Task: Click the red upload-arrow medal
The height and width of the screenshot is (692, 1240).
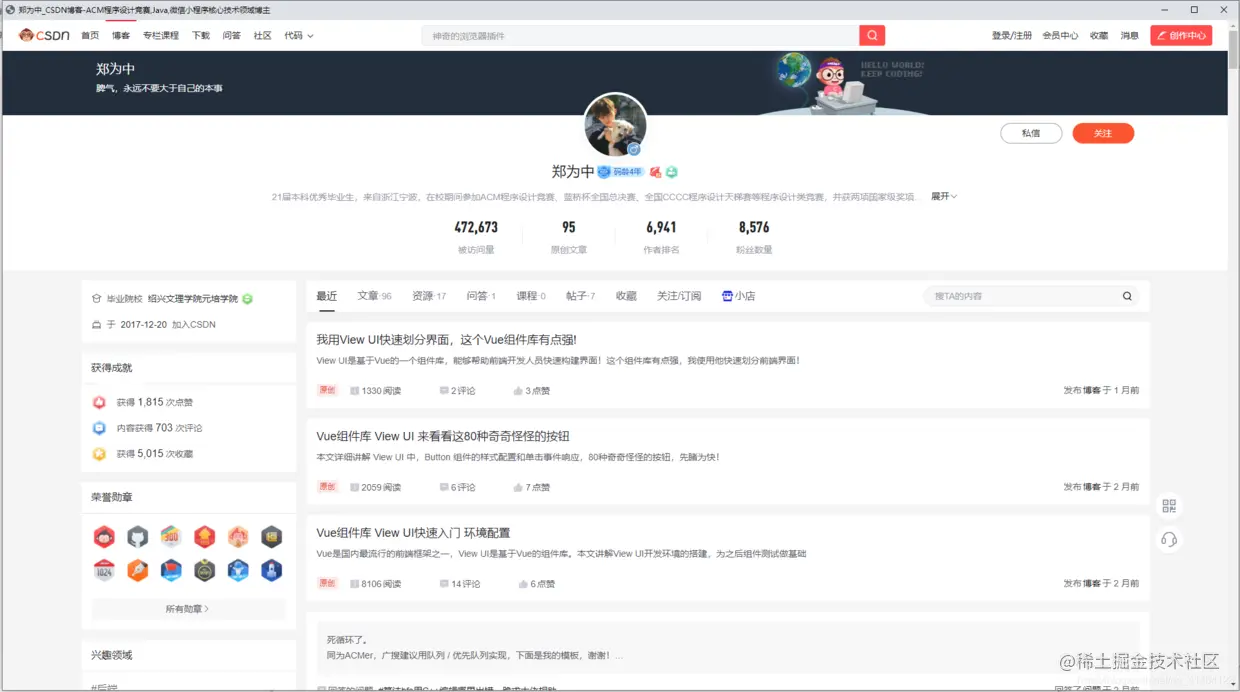Action: (x=205, y=537)
